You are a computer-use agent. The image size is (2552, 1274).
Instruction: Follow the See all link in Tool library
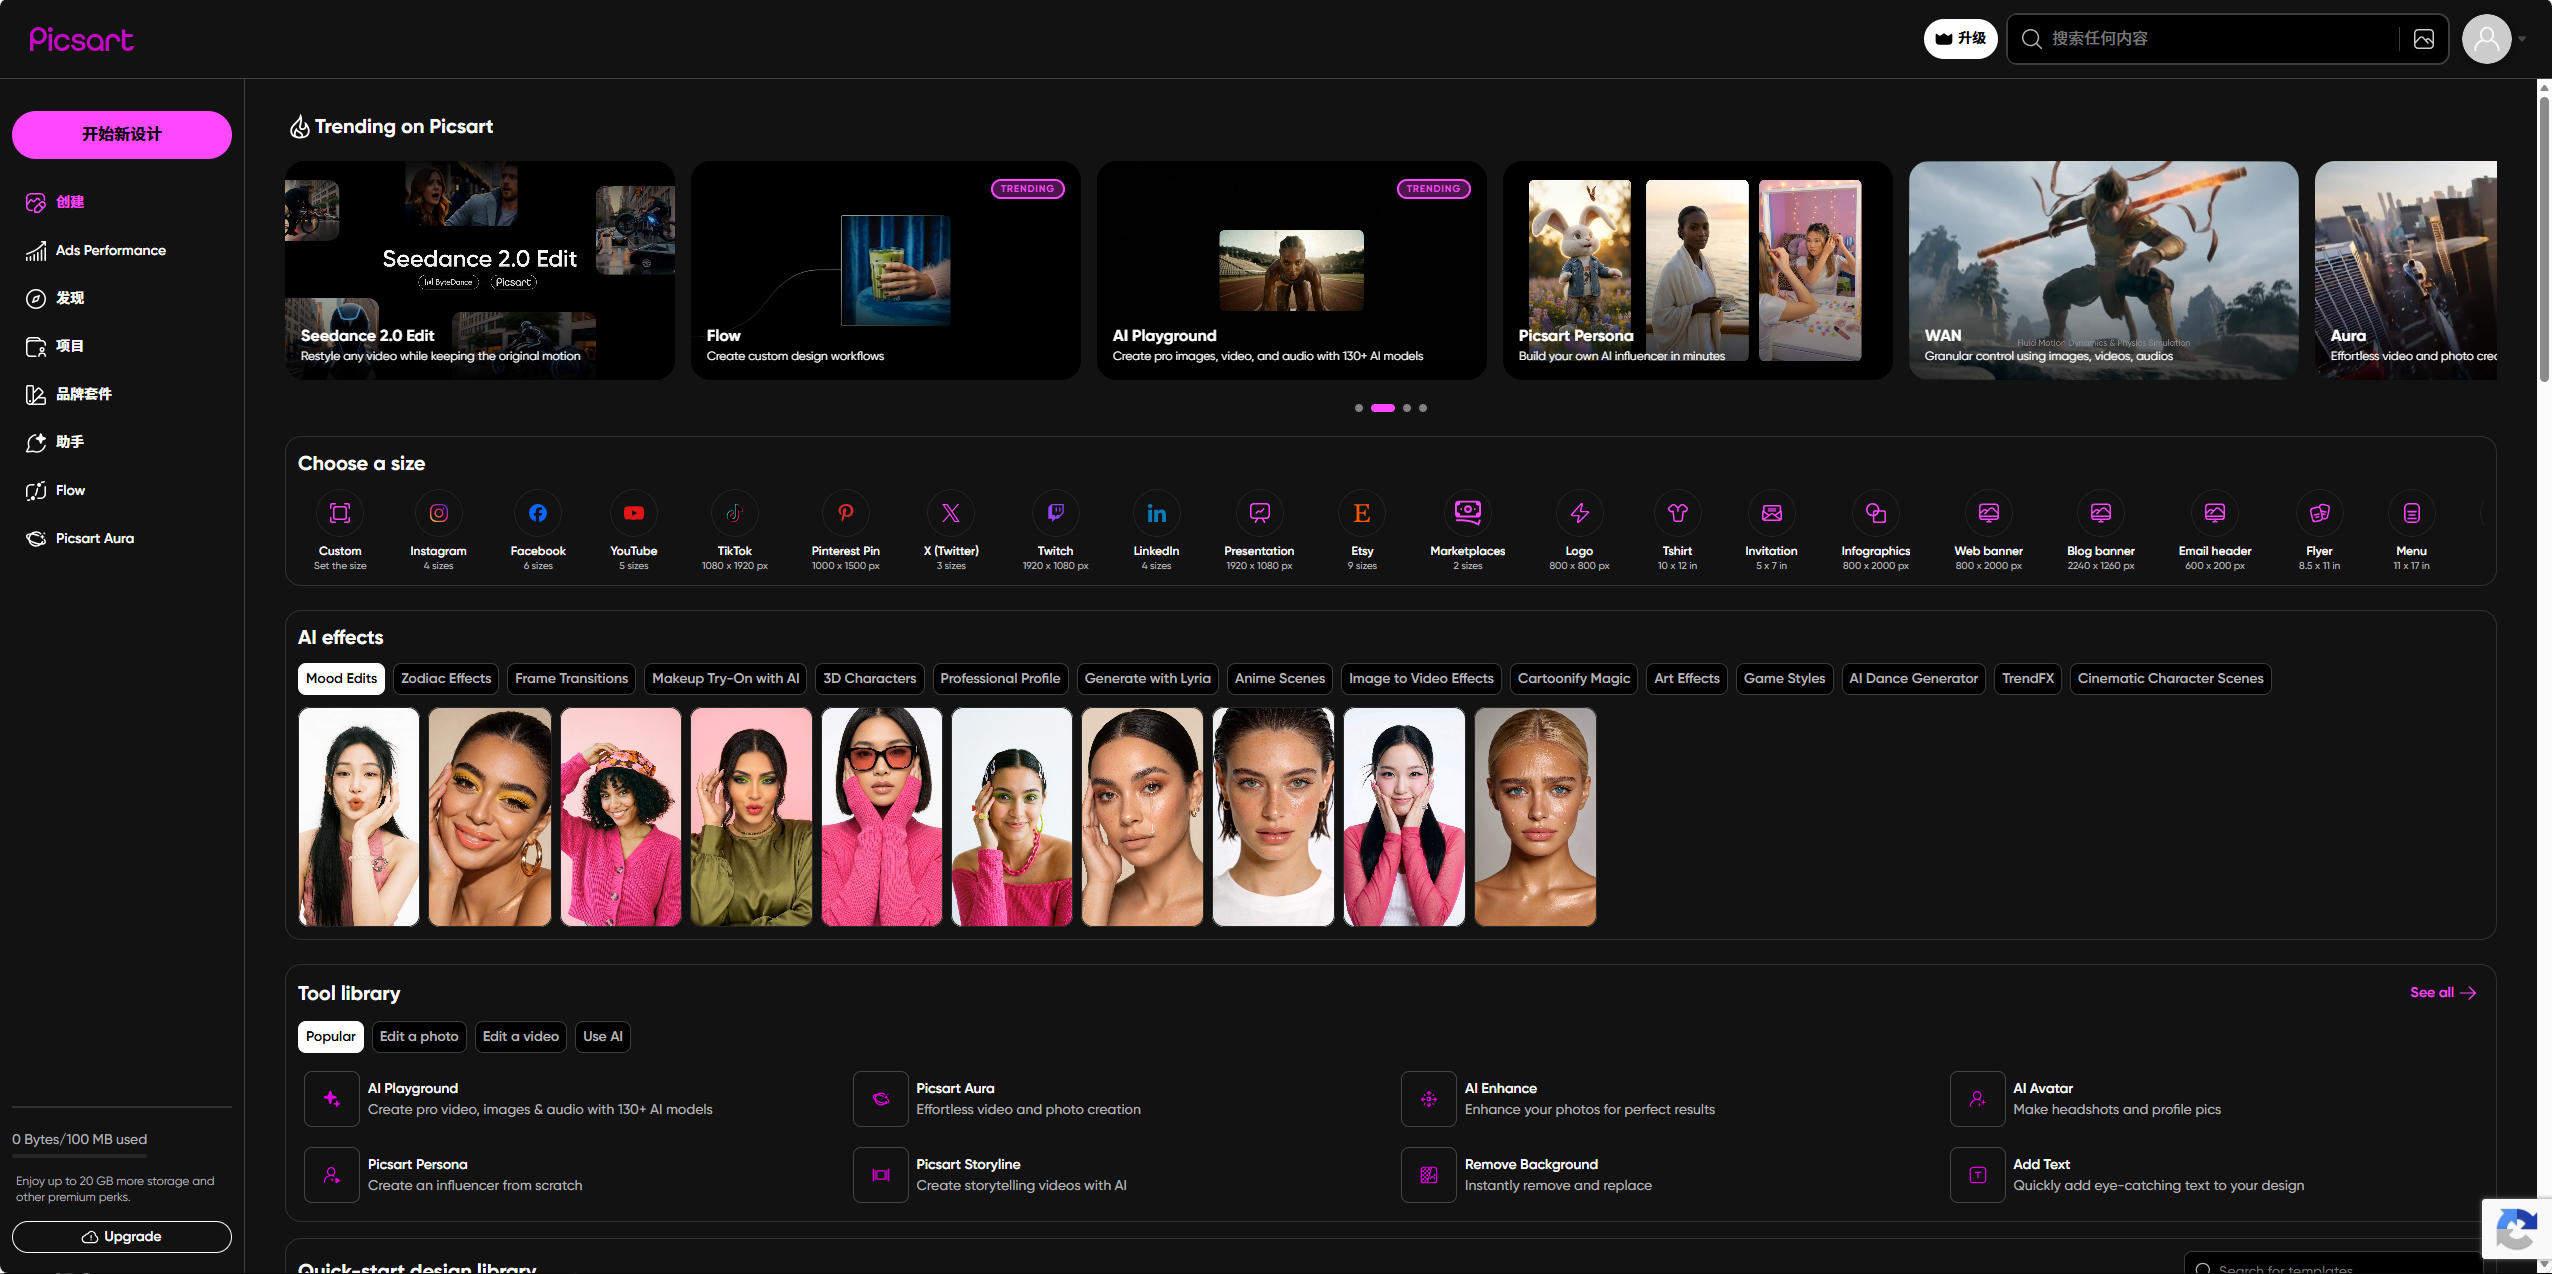[2443, 993]
